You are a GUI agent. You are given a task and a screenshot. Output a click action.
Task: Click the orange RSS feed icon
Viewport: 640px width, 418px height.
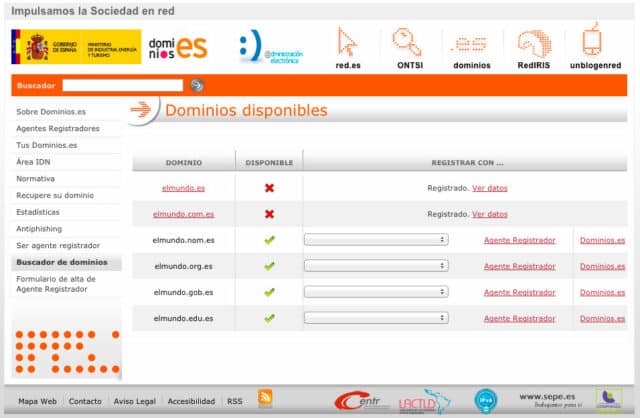click(x=265, y=398)
